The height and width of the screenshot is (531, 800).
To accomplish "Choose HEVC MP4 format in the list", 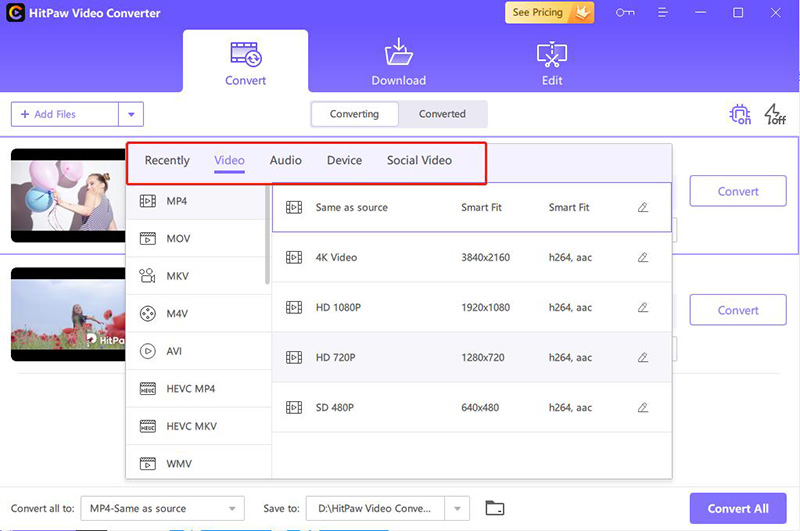I will pyautogui.click(x=198, y=389).
